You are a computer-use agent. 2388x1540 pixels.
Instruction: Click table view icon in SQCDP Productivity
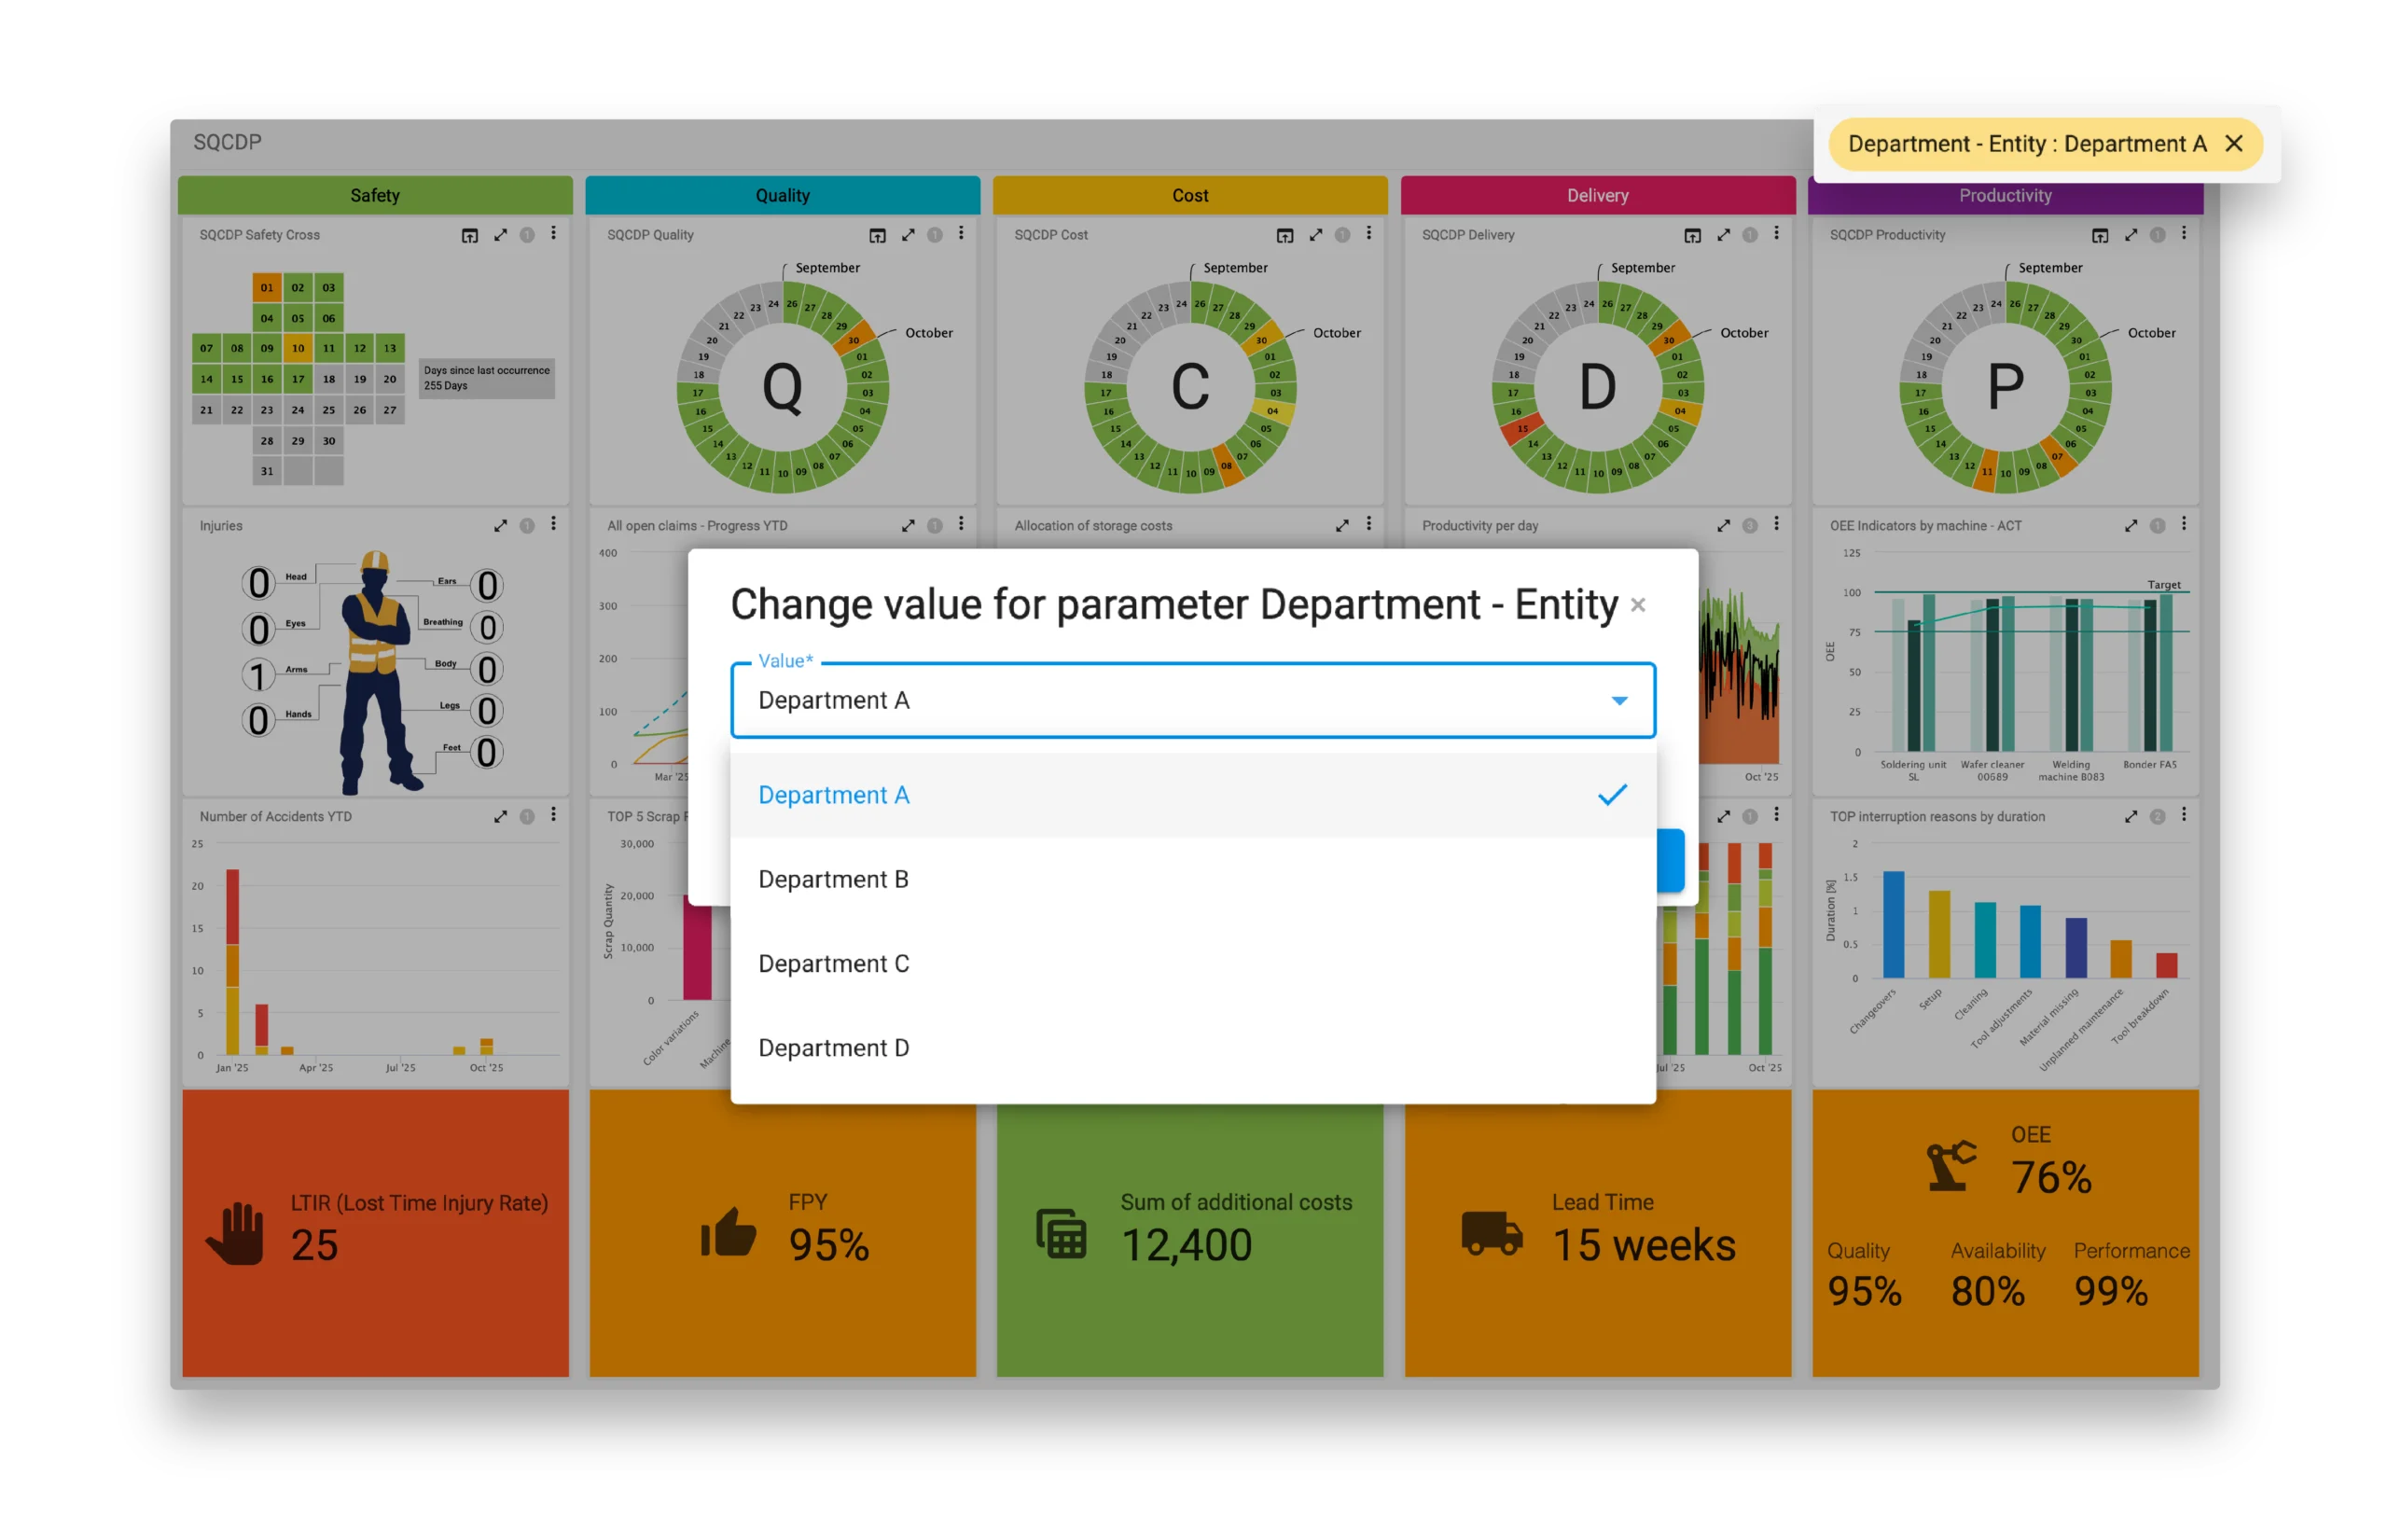point(2099,235)
